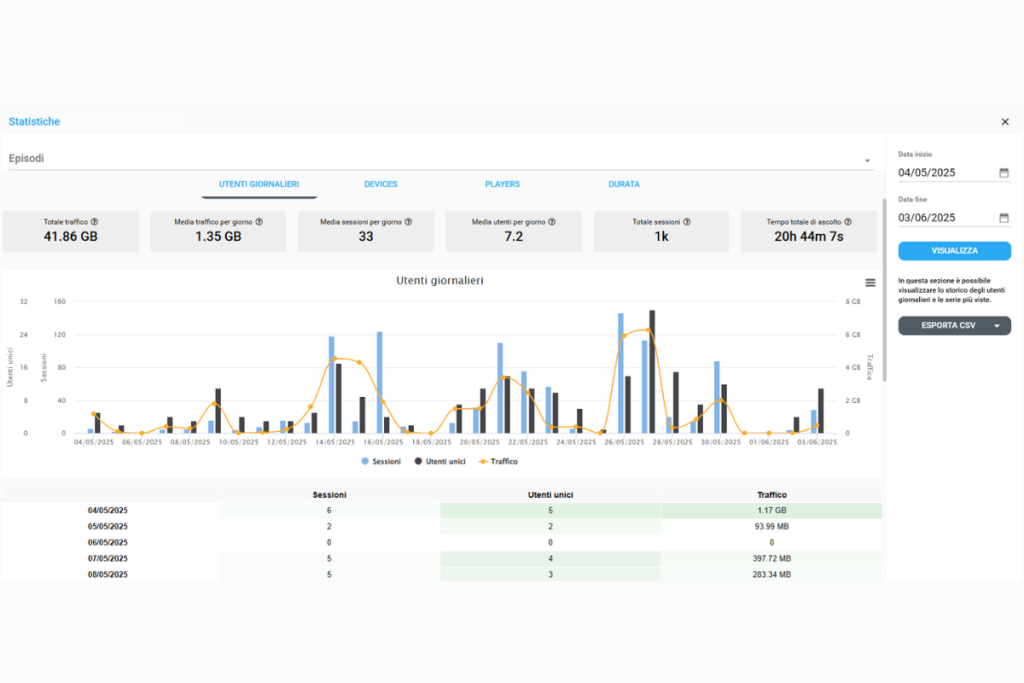Image resolution: width=1024 pixels, height=683 pixels.
Task: Select the Traffico column header
Action: [x=772, y=495]
